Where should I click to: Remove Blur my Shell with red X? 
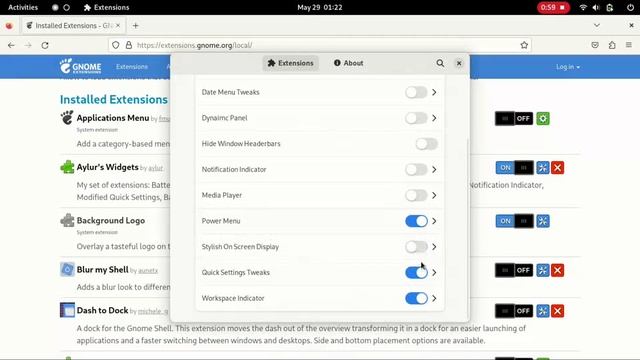point(558,270)
